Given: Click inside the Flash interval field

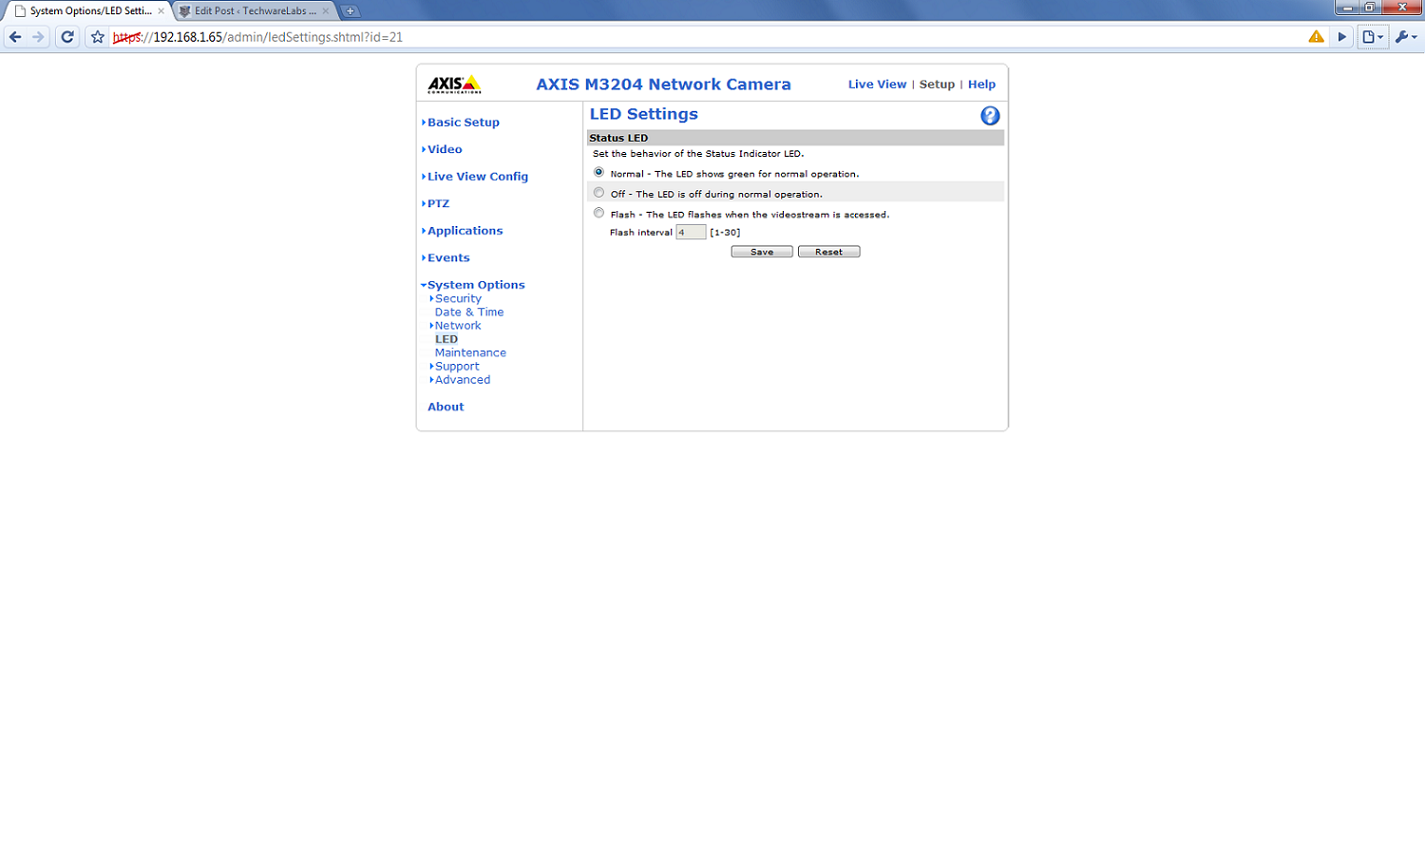Looking at the screenshot, I should (x=690, y=231).
